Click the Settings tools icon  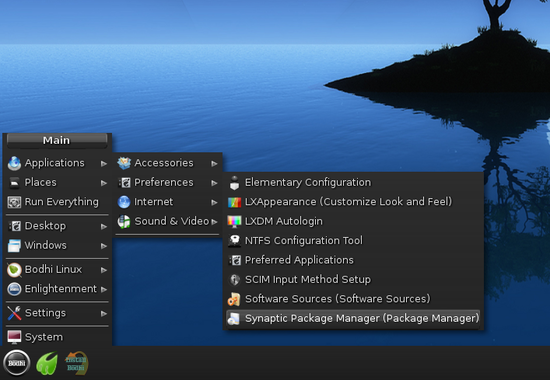[x=14, y=313]
